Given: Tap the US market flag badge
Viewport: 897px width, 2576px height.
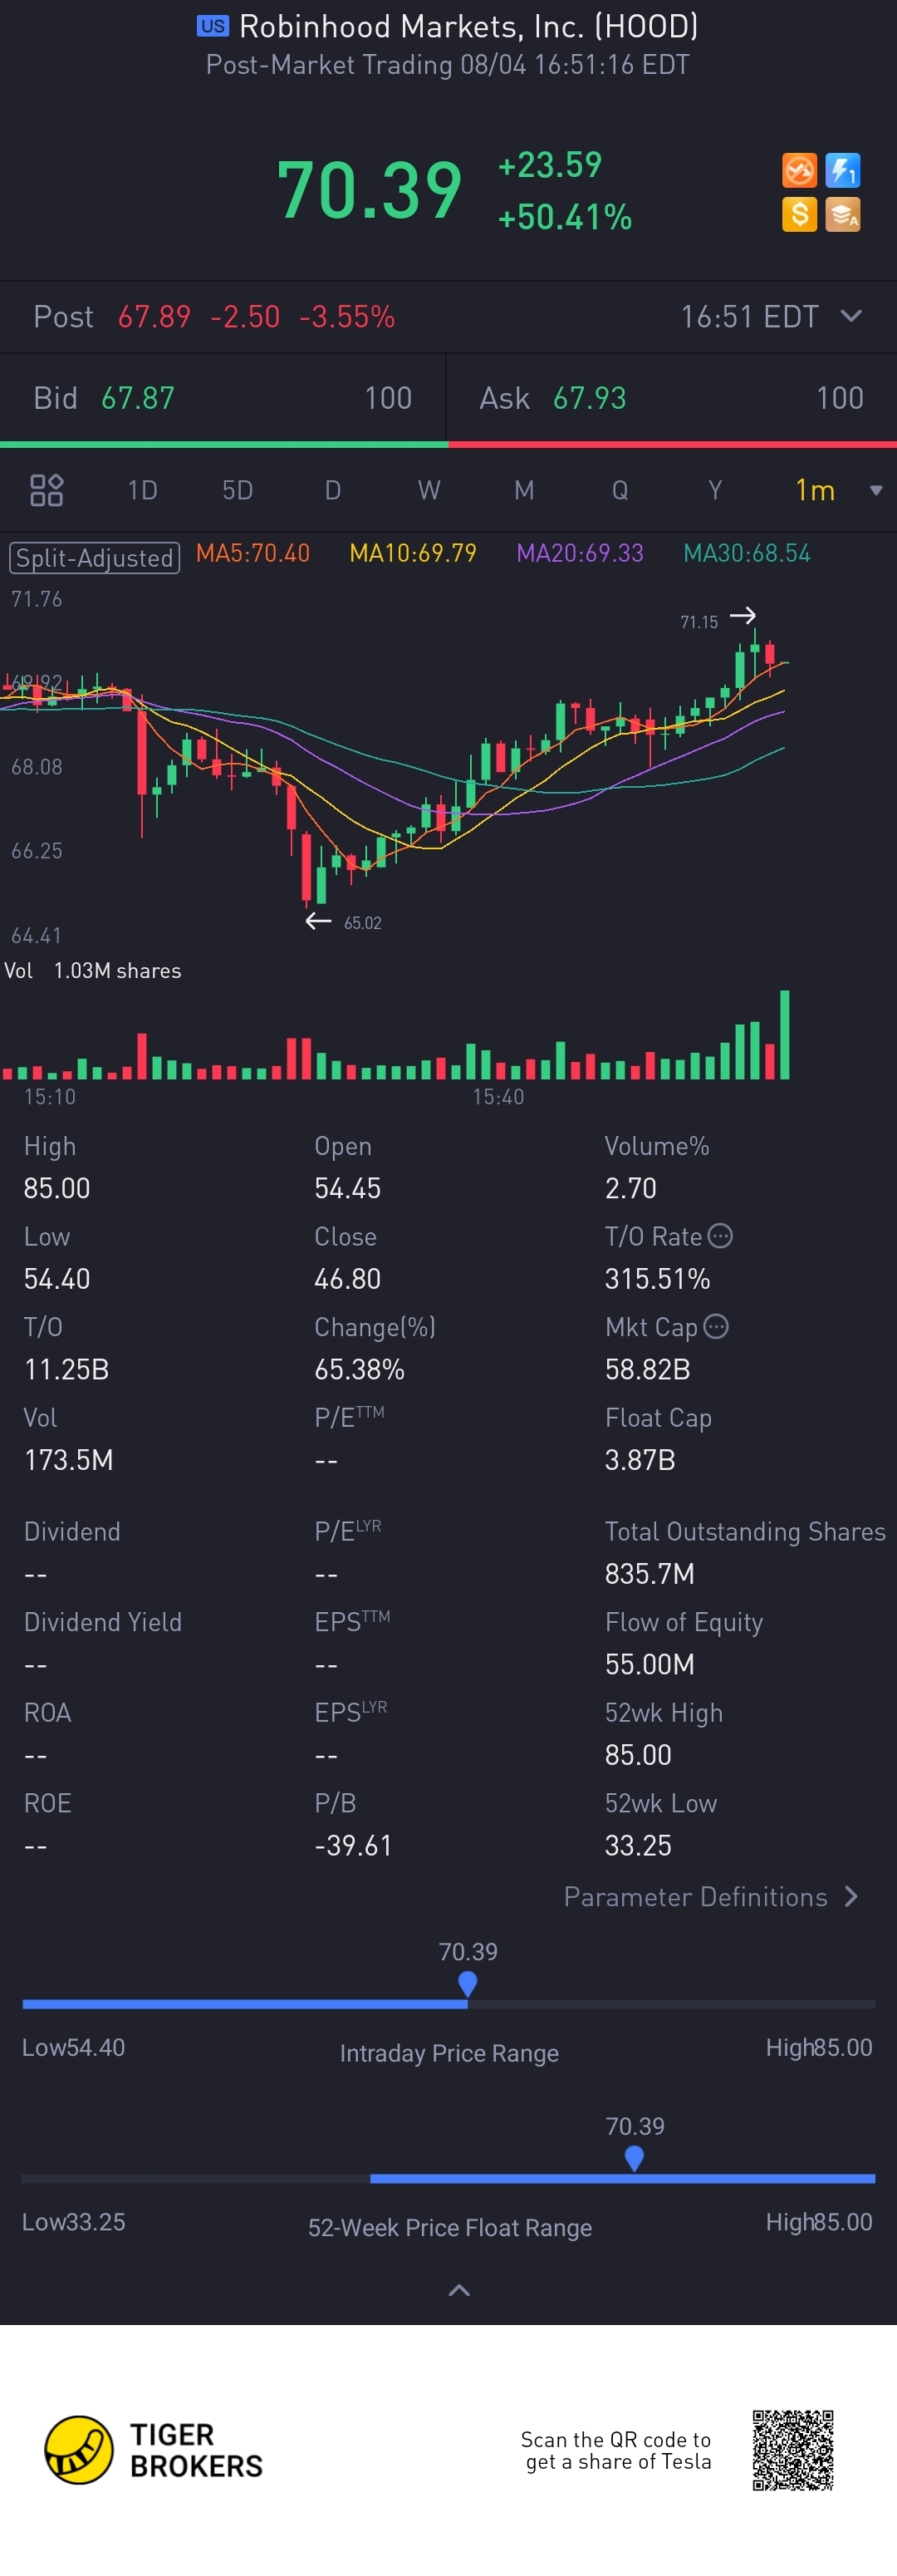Looking at the screenshot, I should click(212, 27).
